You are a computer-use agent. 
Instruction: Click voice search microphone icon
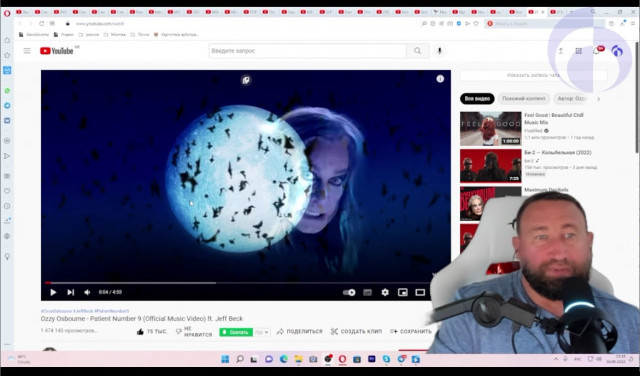tap(439, 51)
